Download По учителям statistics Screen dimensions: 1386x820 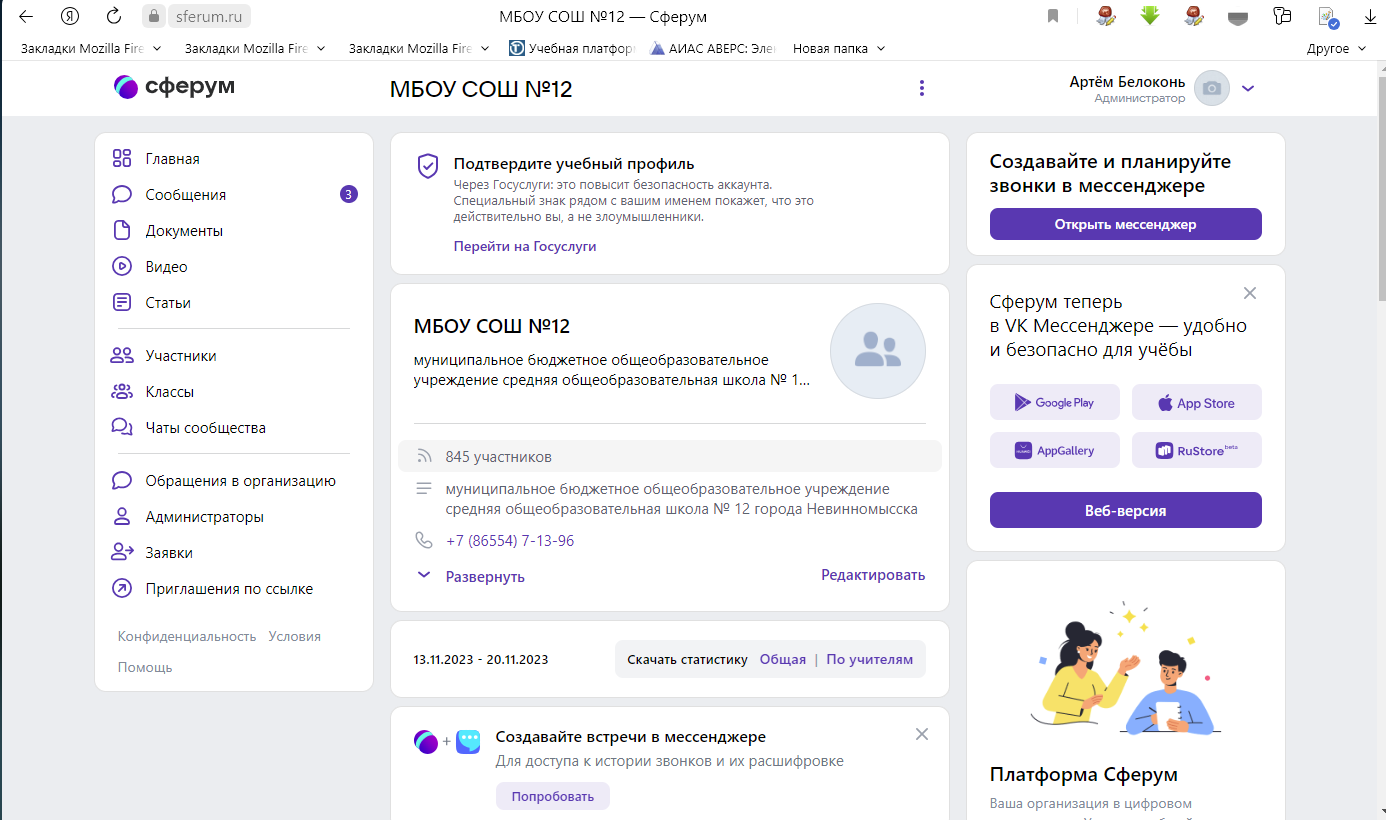point(870,659)
